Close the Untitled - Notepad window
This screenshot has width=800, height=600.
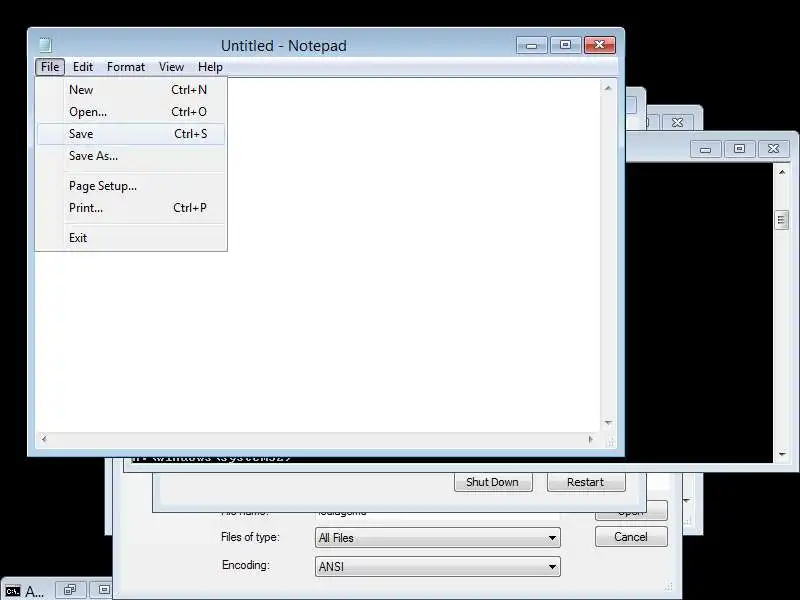point(599,45)
